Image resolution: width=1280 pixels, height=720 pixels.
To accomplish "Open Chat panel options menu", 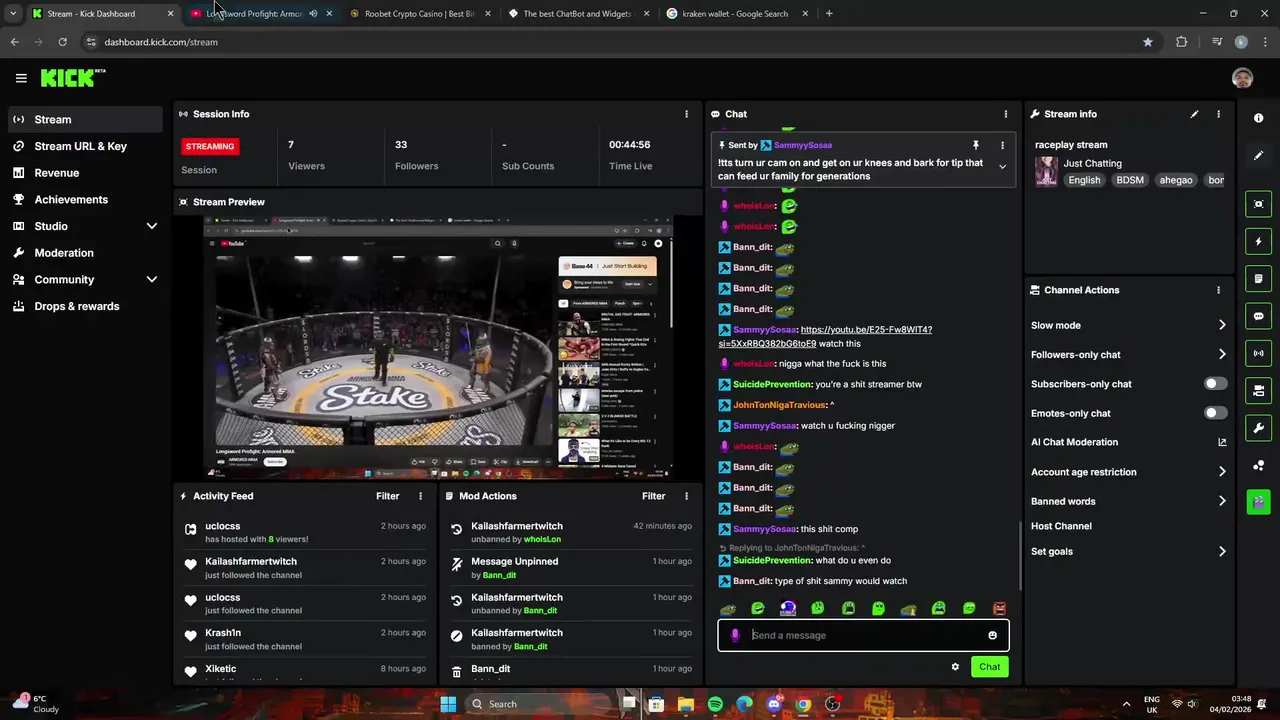I will (1006, 114).
